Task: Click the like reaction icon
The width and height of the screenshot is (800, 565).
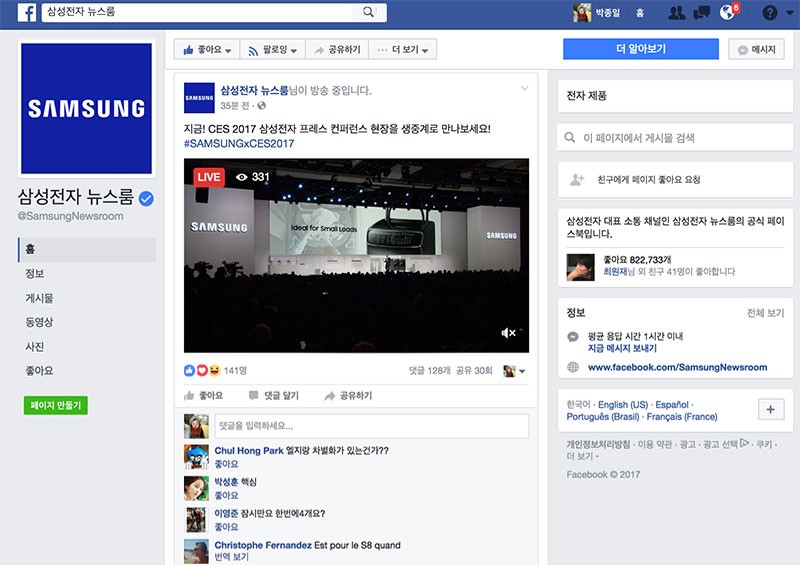Action: [x=189, y=370]
